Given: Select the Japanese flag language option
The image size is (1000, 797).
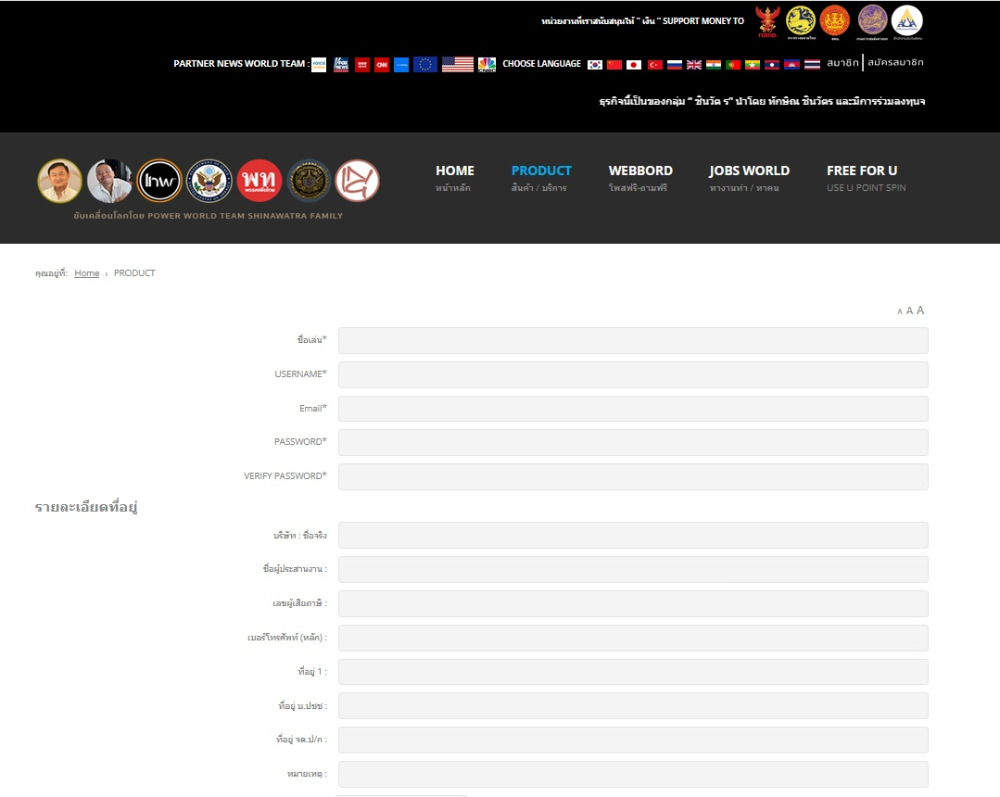Looking at the screenshot, I should [x=634, y=65].
